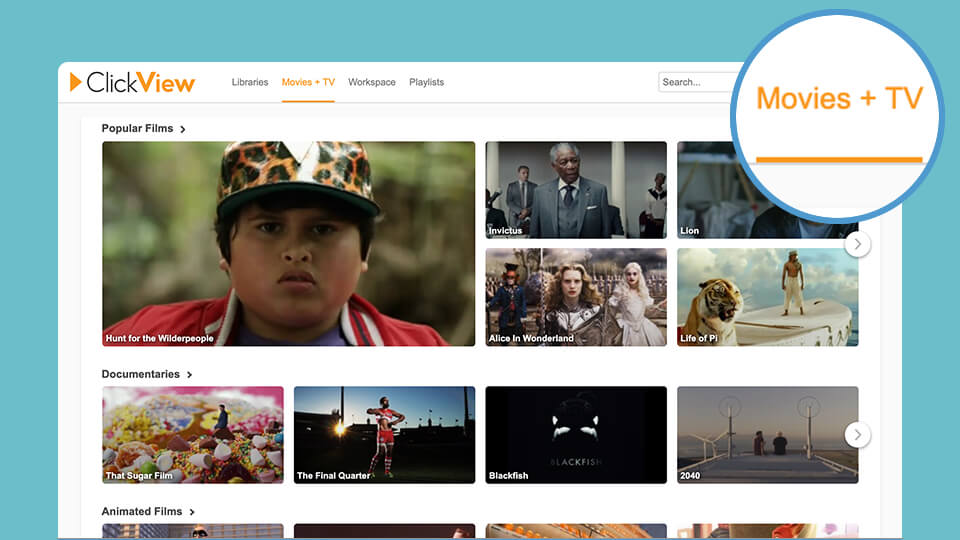Open the Playlists tab
960x540 pixels.
(x=426, y=82)
